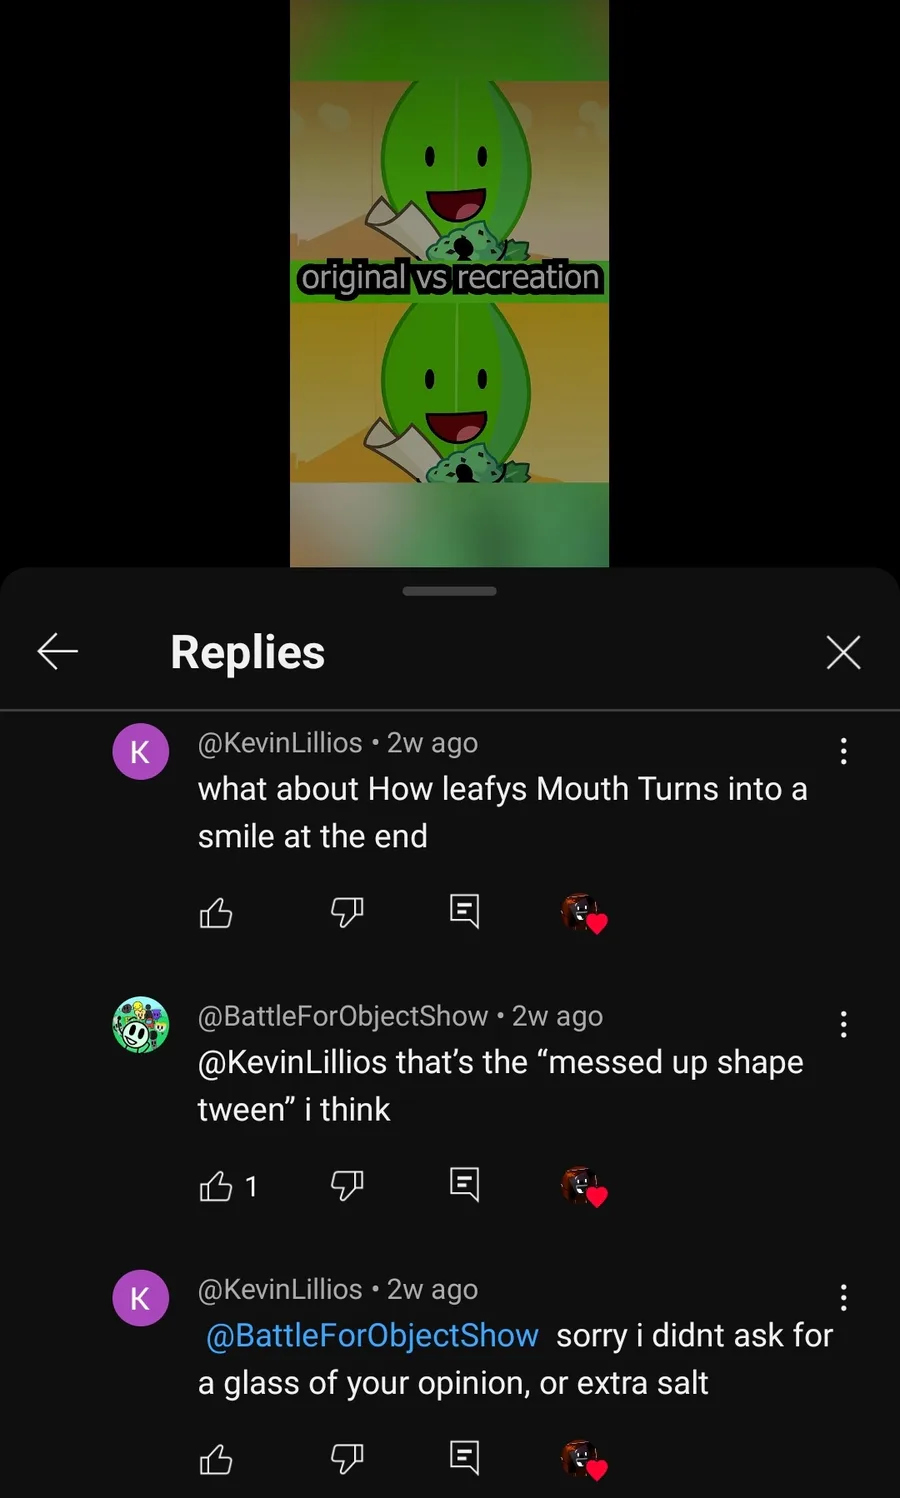Tap the panel drag handle bar
The image size is (900, 1498).
coord(449,591)
